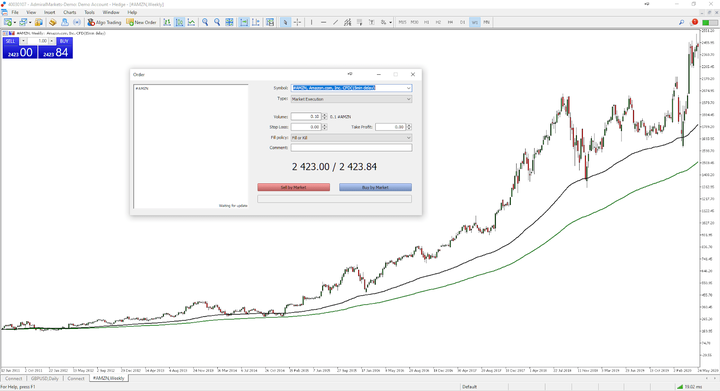720x391 pixels.
Task: Open the Profiles toolbar icon
Action: tap(23, 22)
